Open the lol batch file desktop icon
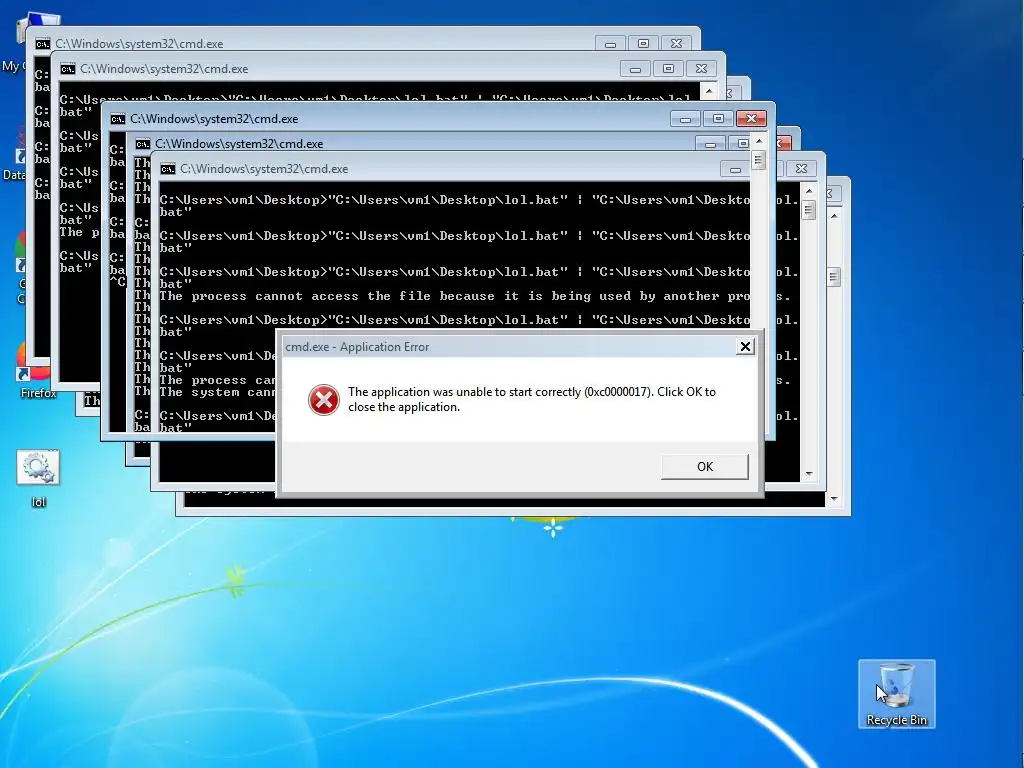The image size is (1024, 768). tap(38, 479)
